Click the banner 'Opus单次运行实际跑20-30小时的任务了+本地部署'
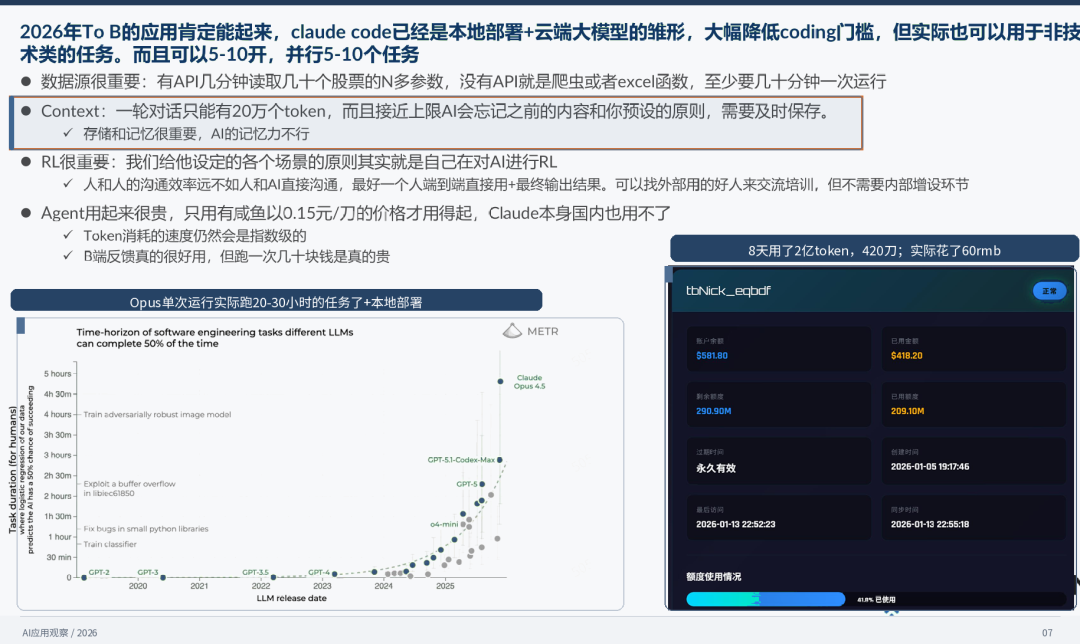 coord(276,302)
